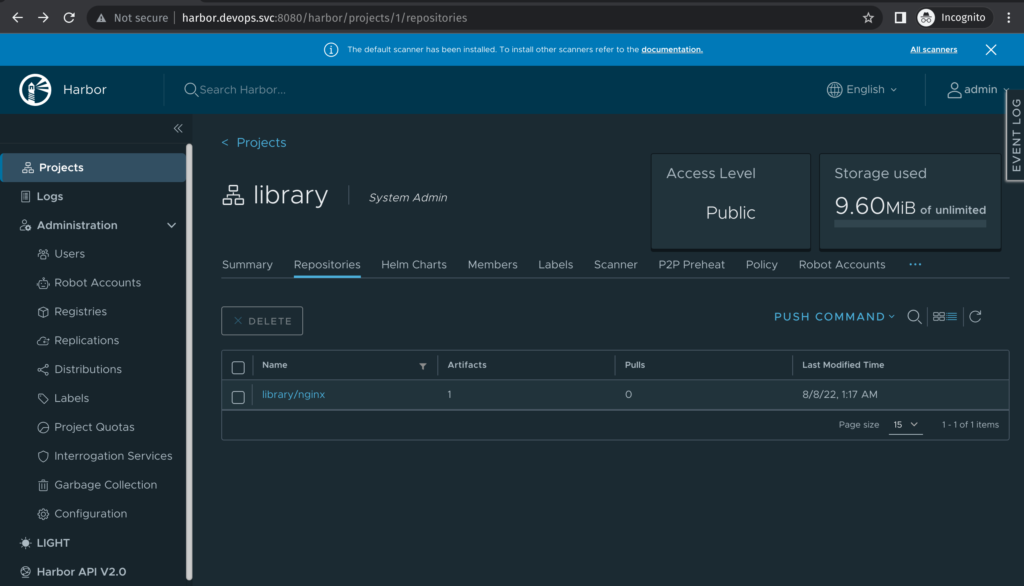The width and height of the screenshot is (1024, 586).
Task: Open the English language dropdown
Action: pos(862,90)
